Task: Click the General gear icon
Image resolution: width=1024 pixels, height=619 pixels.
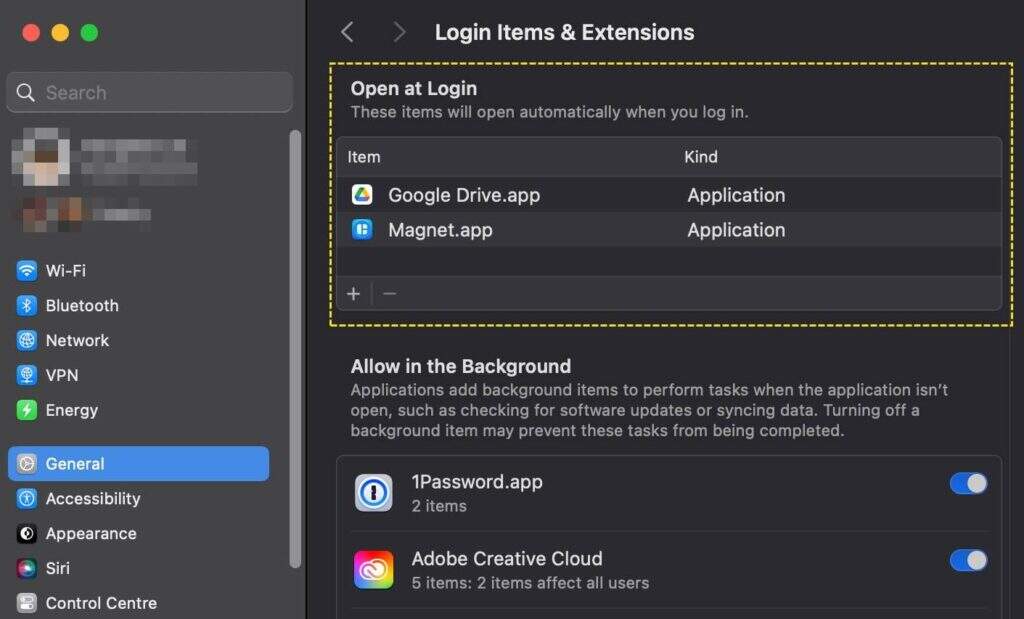Action: click(27, 464)
